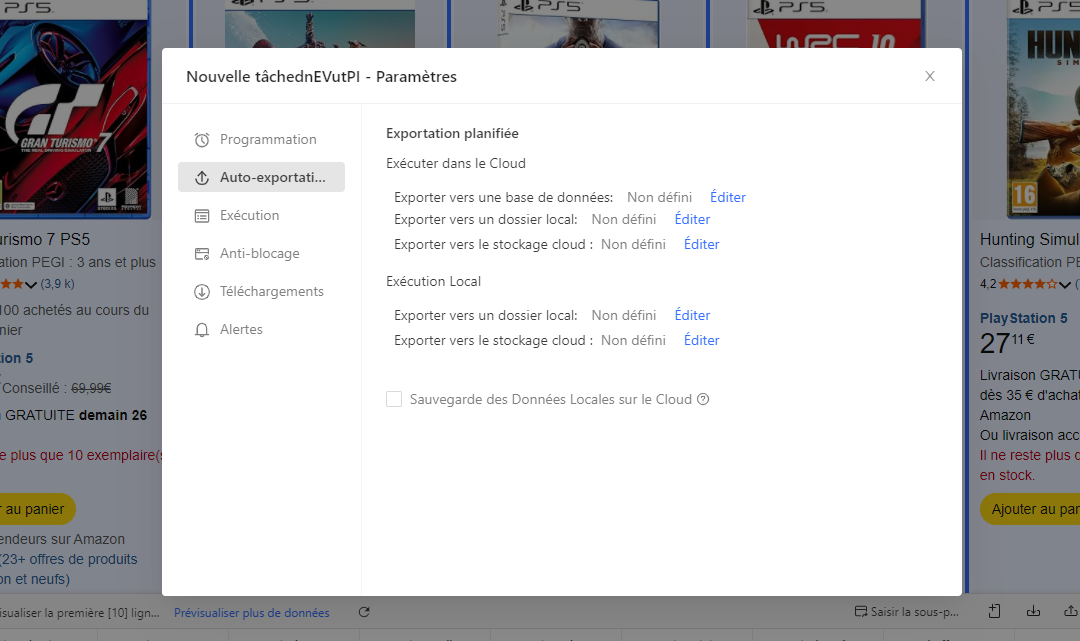Edit cloud storage export under Exécuter dans le Cloud
This screenshot has width=1080, height=641.
pos(701,244)
